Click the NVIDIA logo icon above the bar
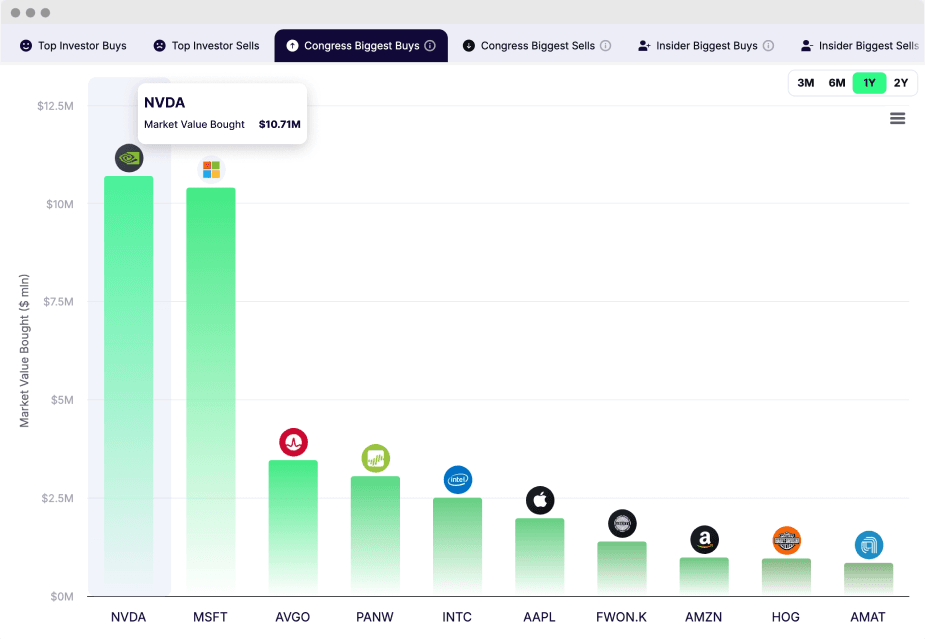925x639 pixels. (x=129, y=158)
